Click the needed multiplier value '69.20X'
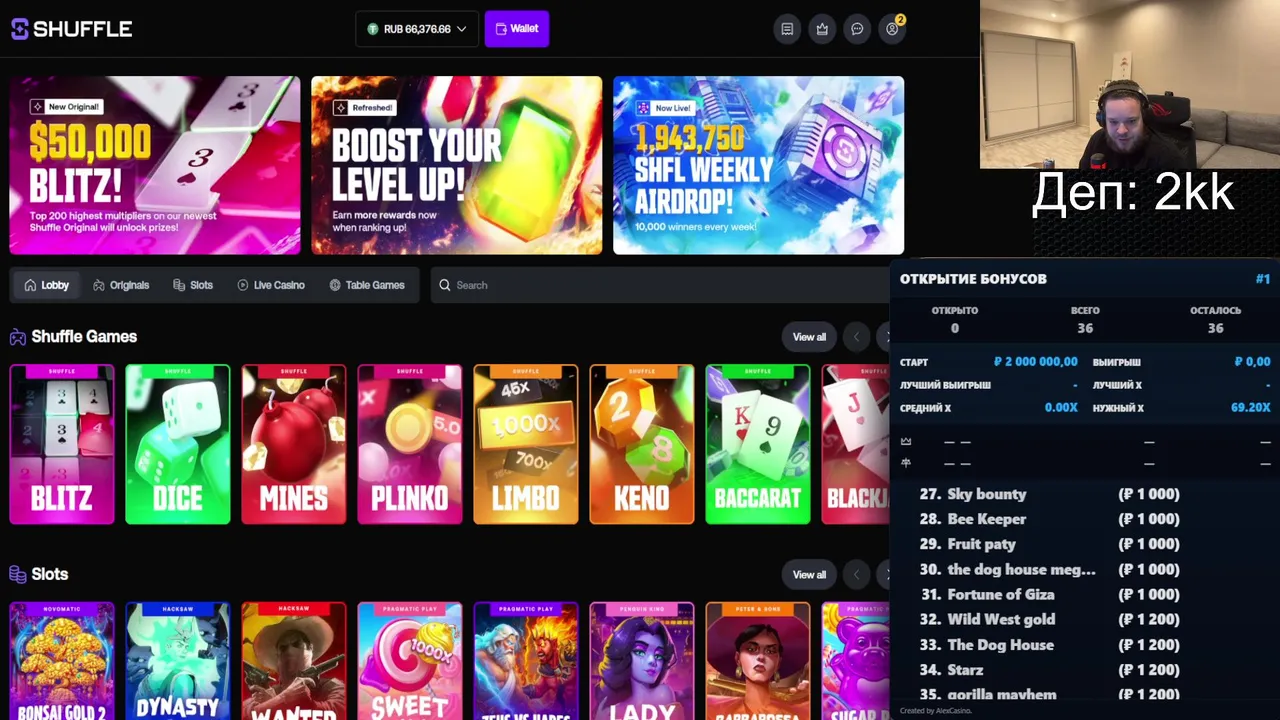1280x720 pixels. 1250,408
